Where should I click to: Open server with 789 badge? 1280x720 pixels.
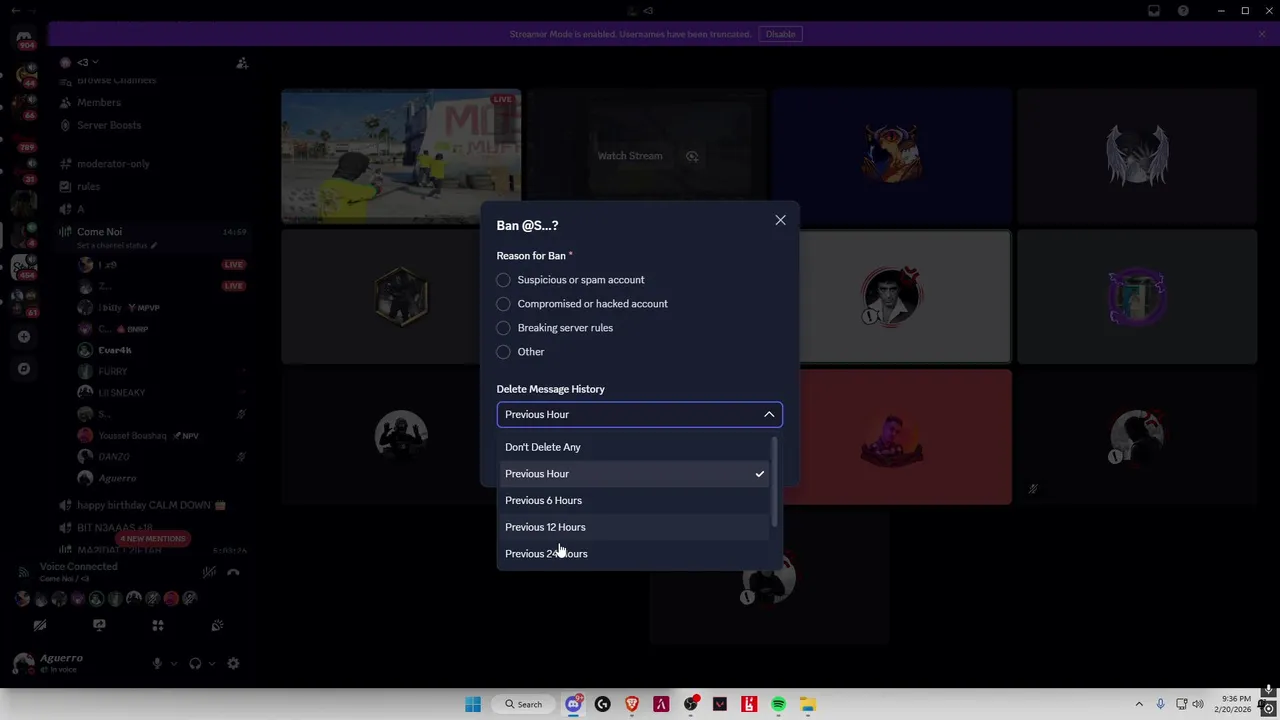coord(24,140)
